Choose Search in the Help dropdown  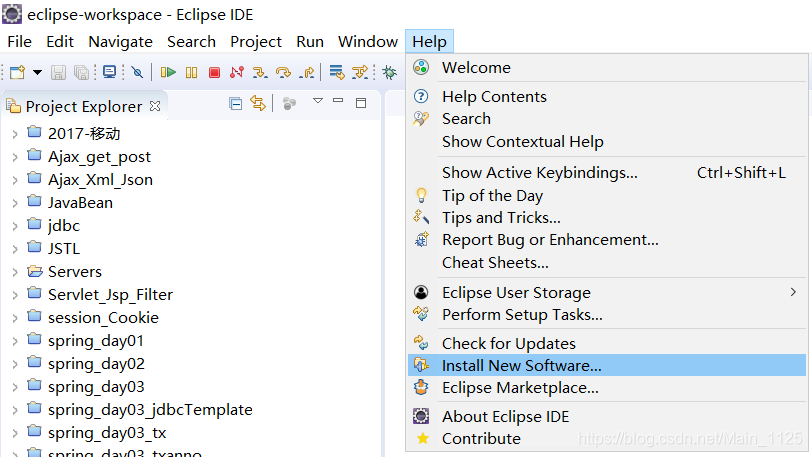pyautogui.click(x=607, y=119)
